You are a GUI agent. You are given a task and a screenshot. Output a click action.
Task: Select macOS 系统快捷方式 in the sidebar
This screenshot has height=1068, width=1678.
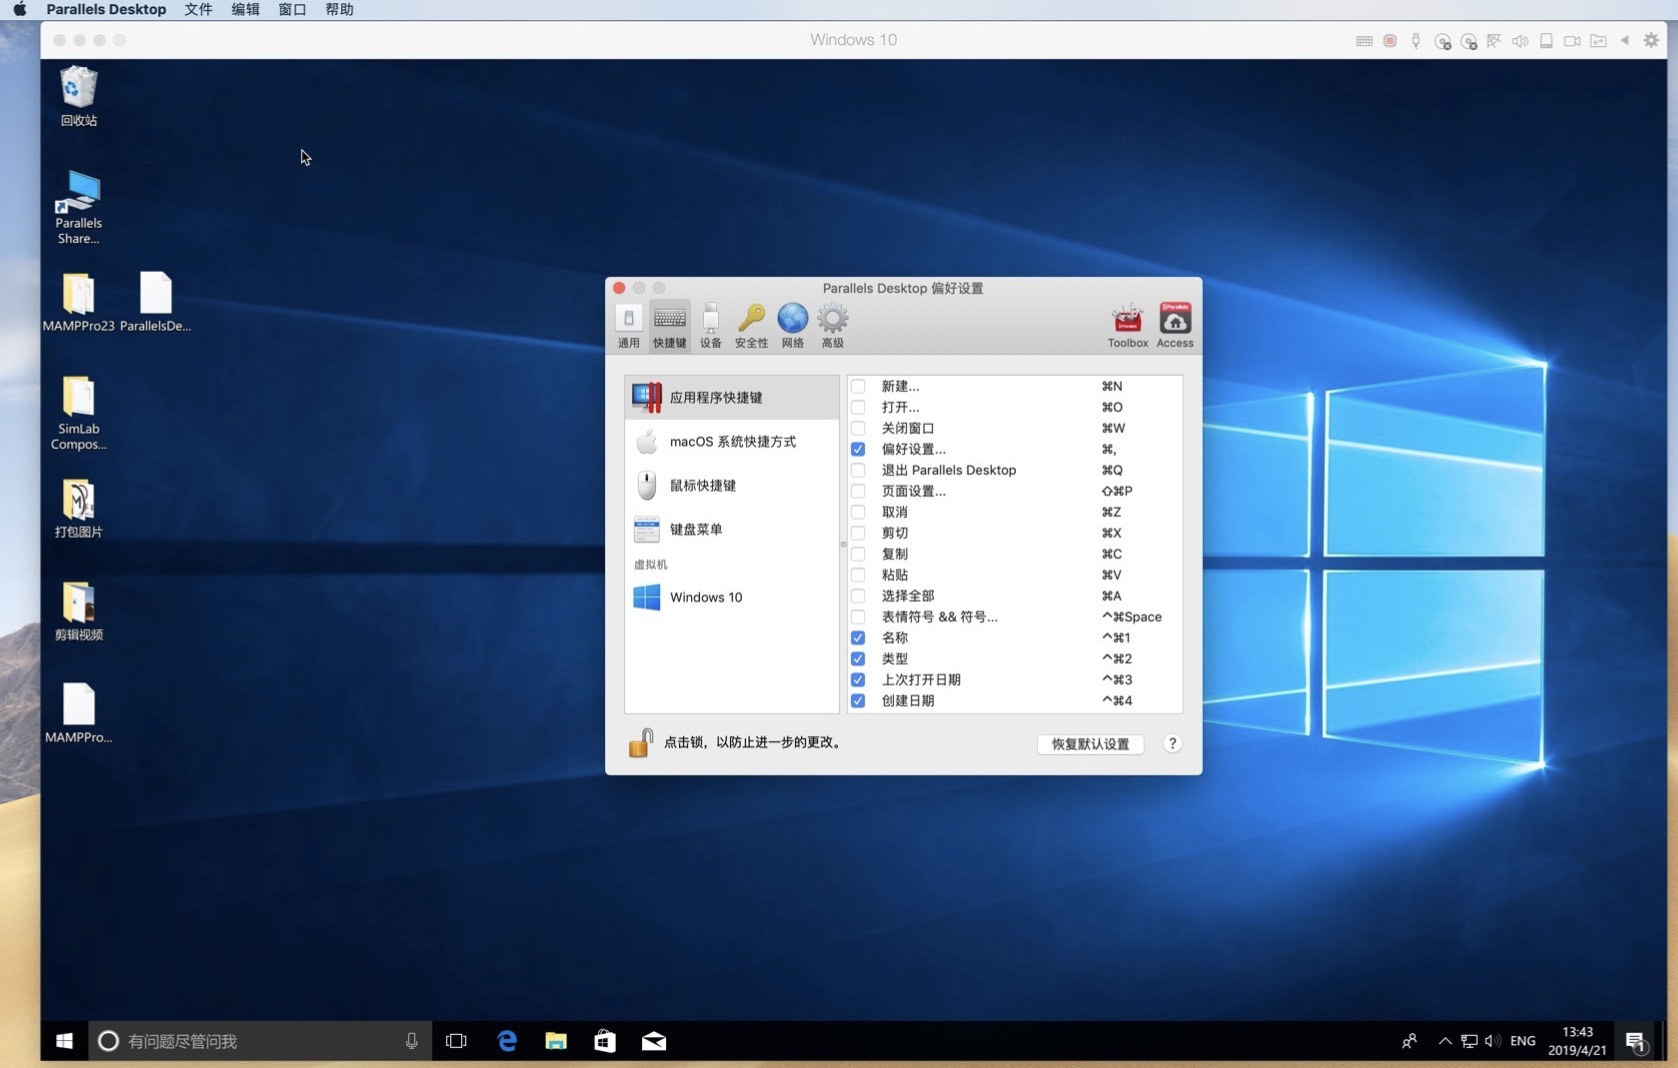tap(732, 441)
